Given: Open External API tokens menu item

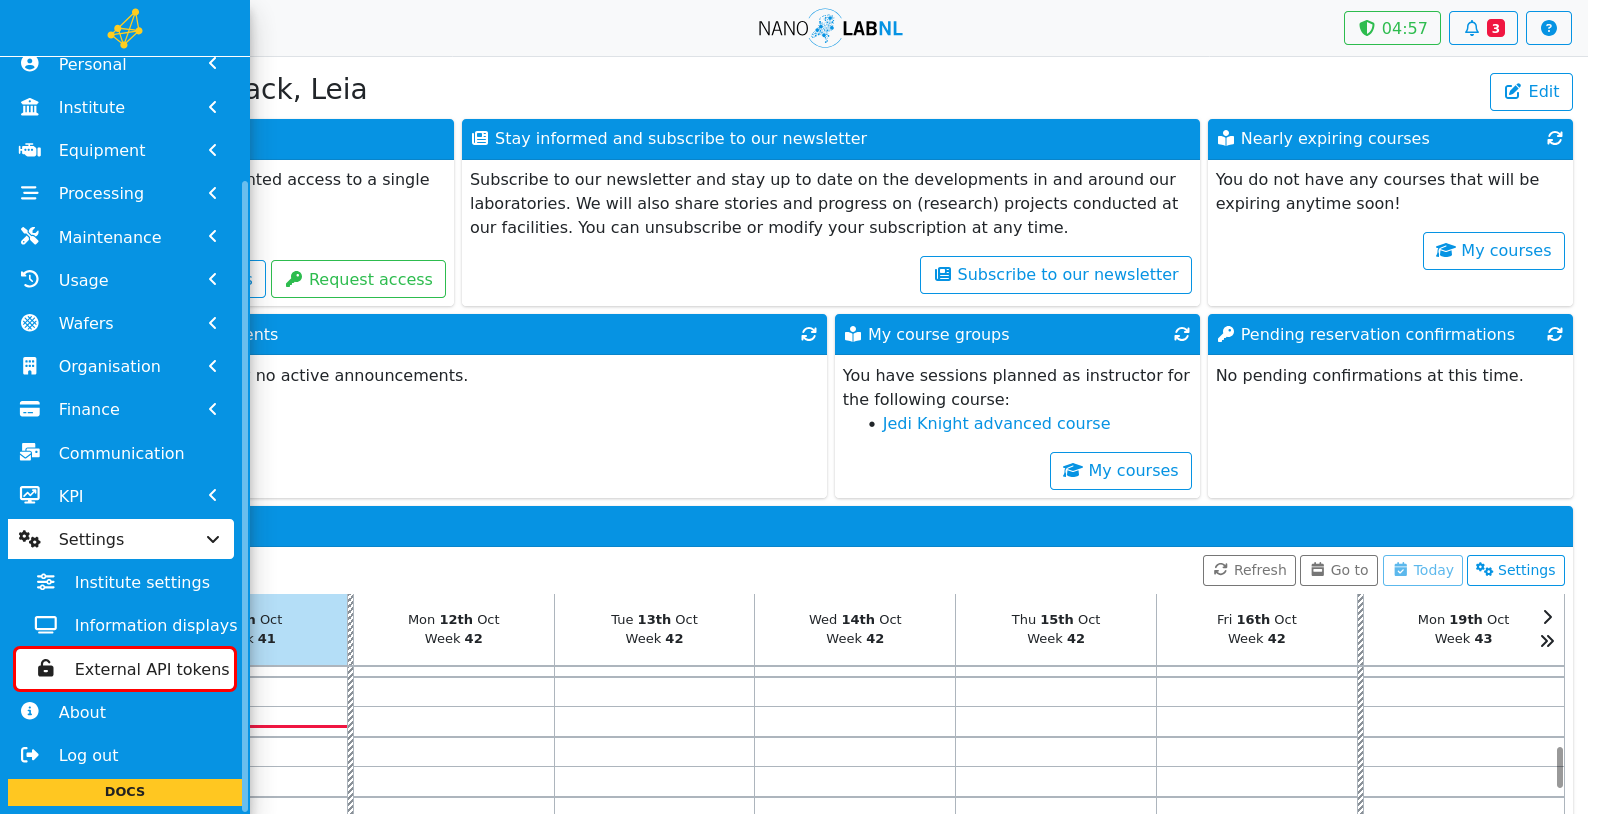Looking at the screenshot, I should point(125,669).
